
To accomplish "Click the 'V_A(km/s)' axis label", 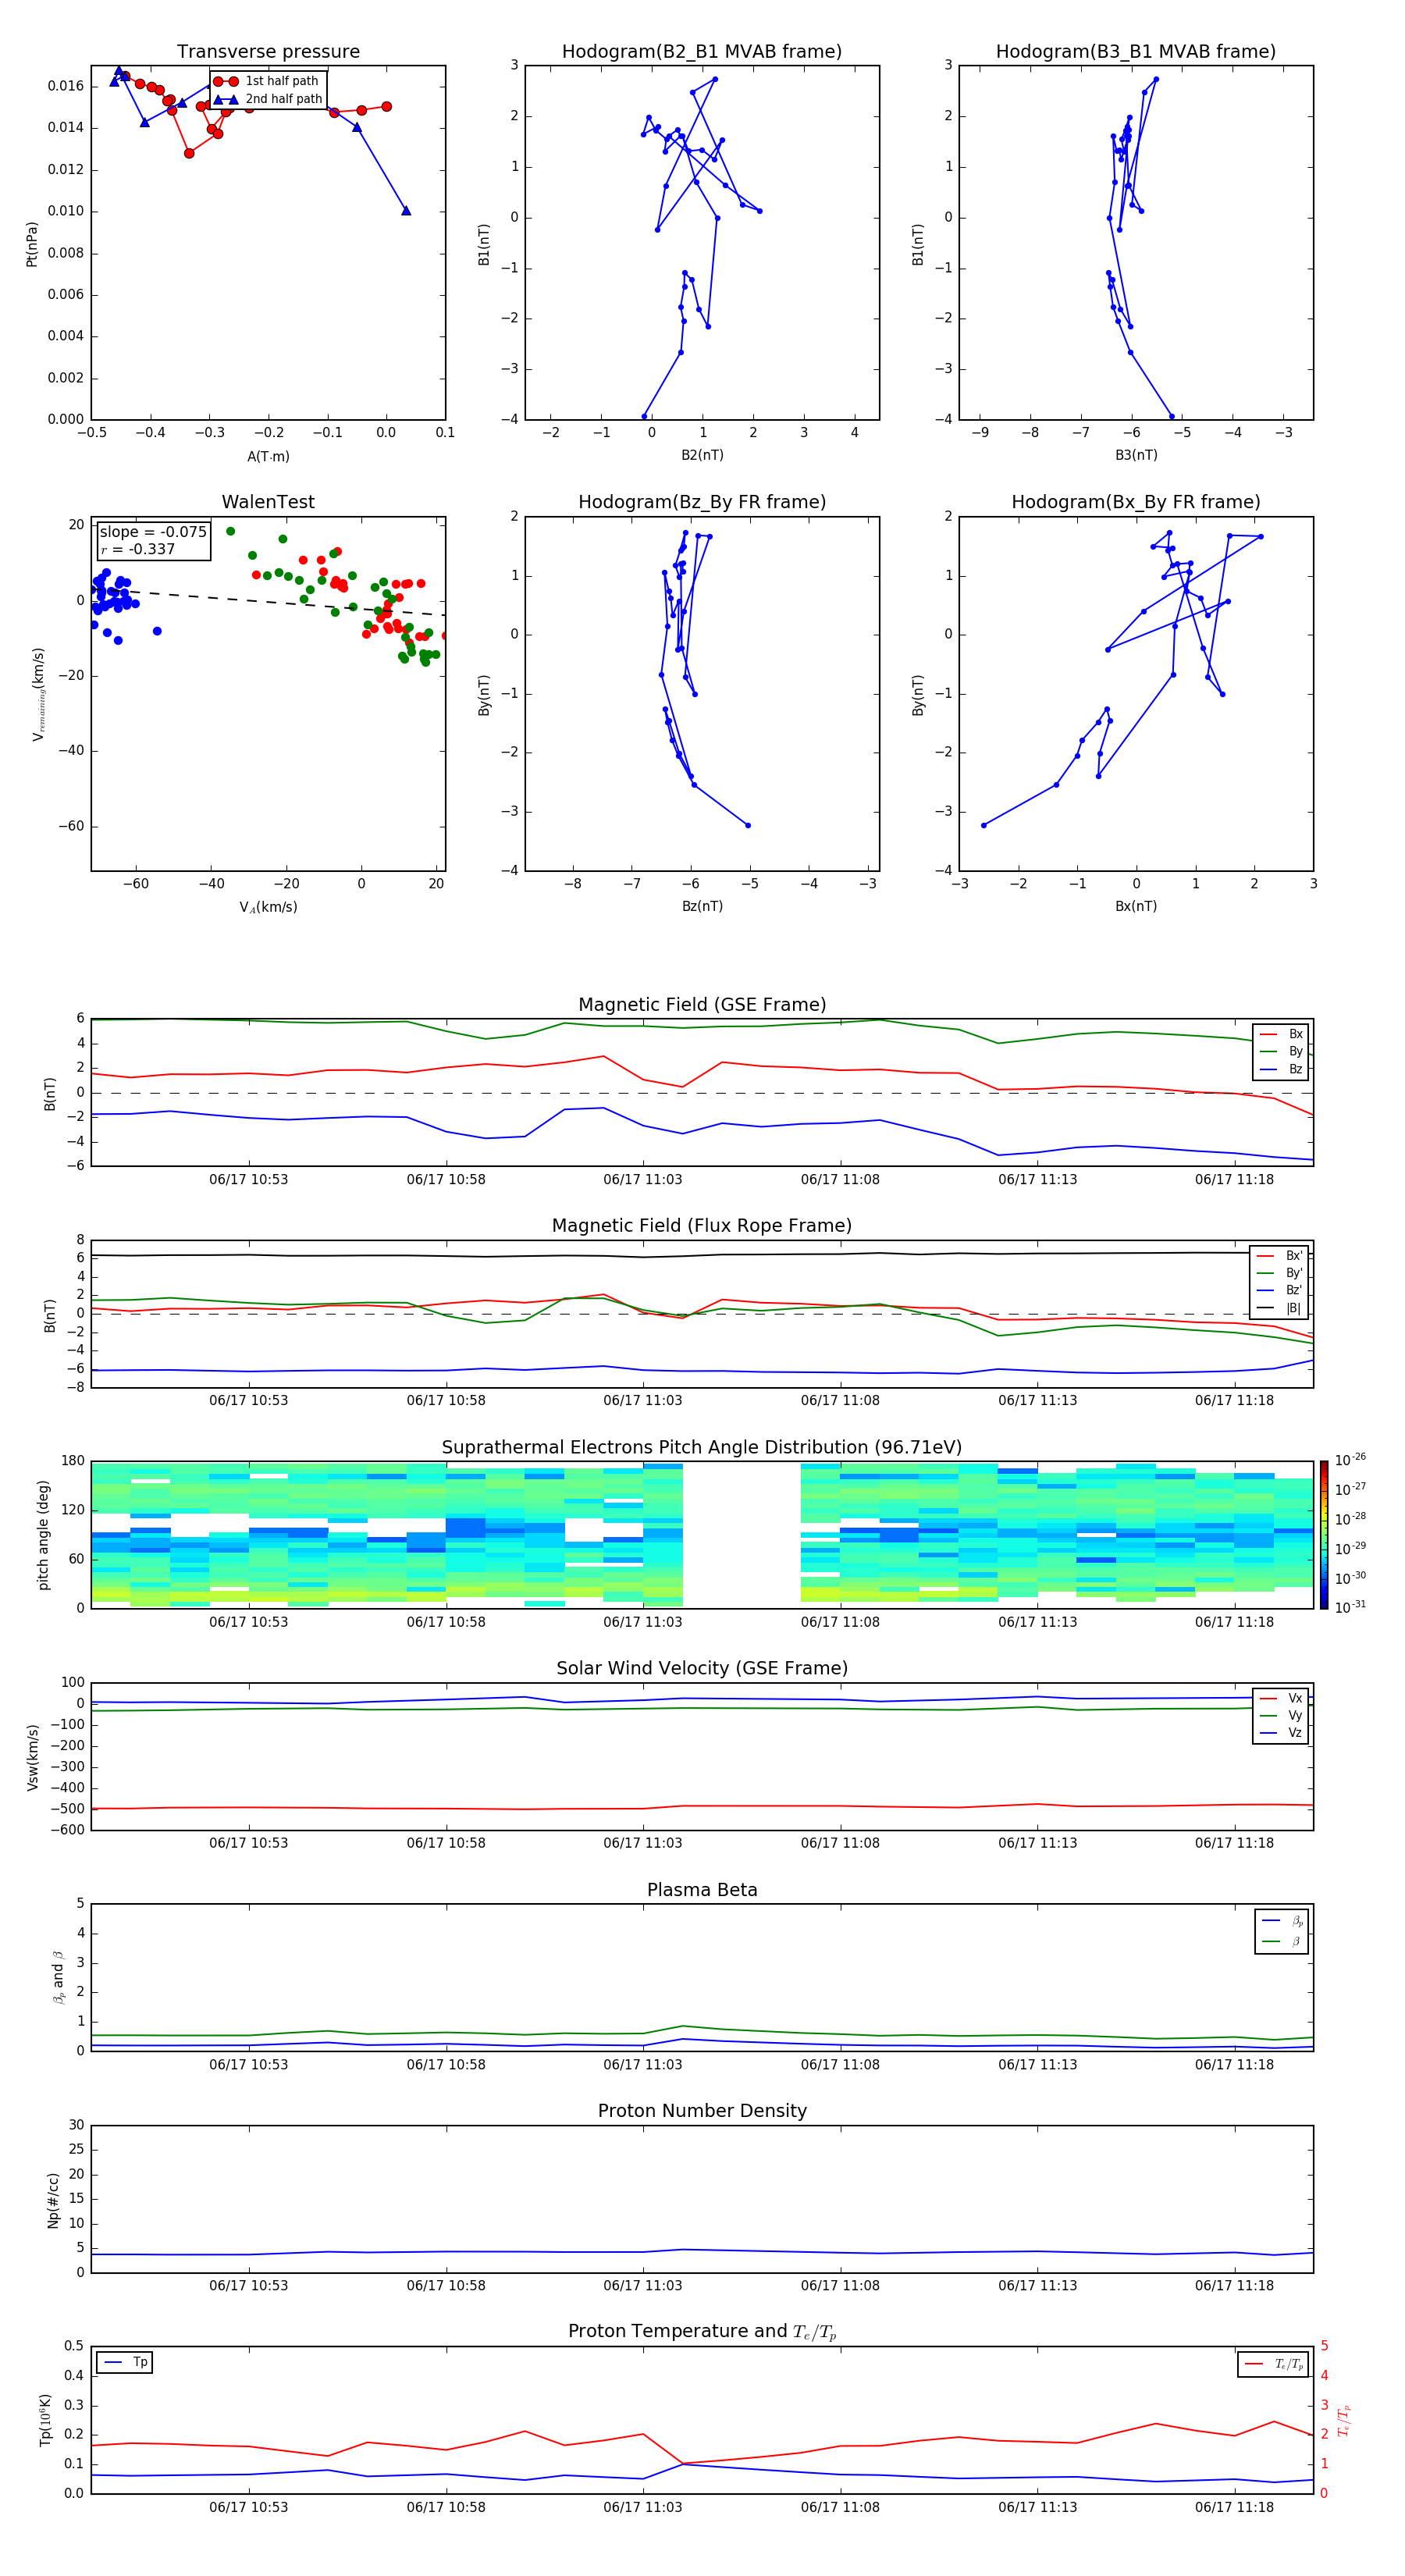I will pos(268,907).
